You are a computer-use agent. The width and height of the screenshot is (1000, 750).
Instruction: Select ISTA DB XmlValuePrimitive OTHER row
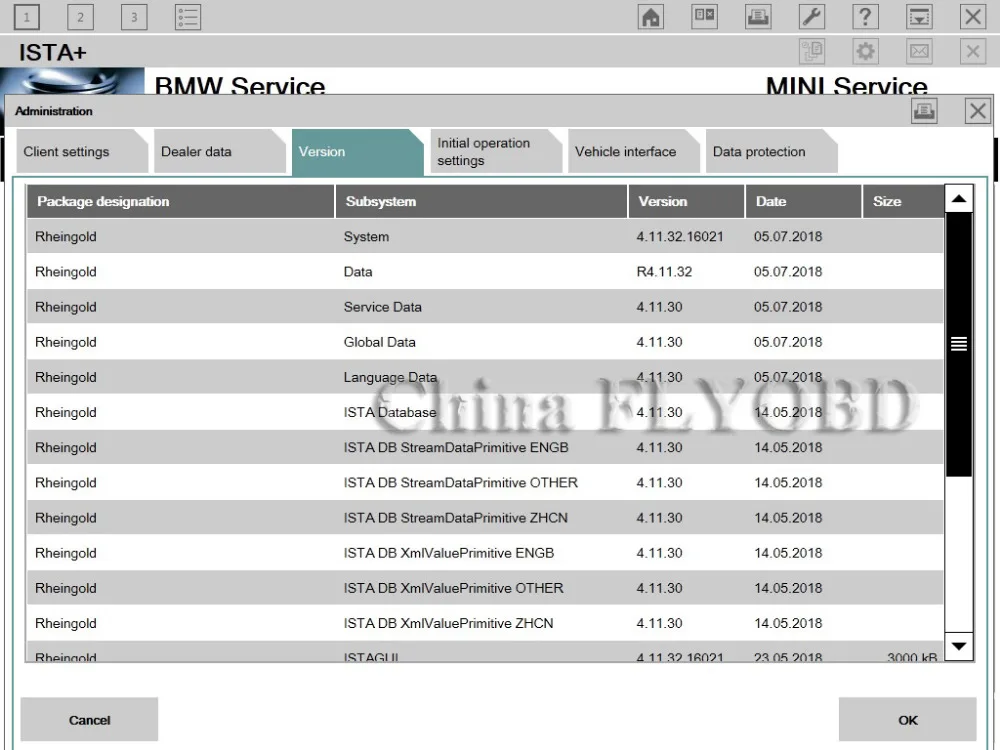click(485, 588)
